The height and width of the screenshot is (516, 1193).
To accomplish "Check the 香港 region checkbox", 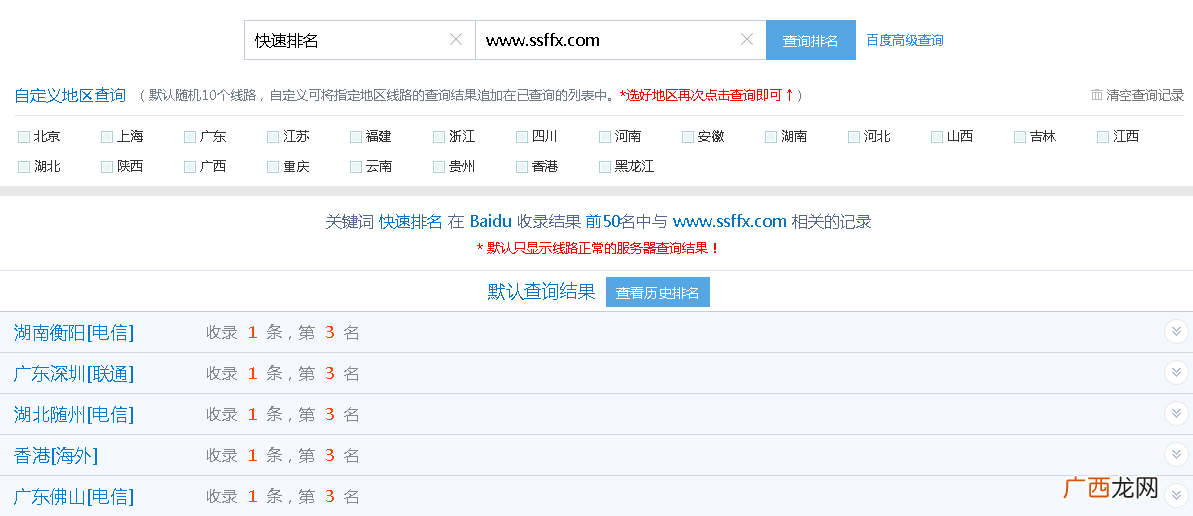I will tap(521, 167).
